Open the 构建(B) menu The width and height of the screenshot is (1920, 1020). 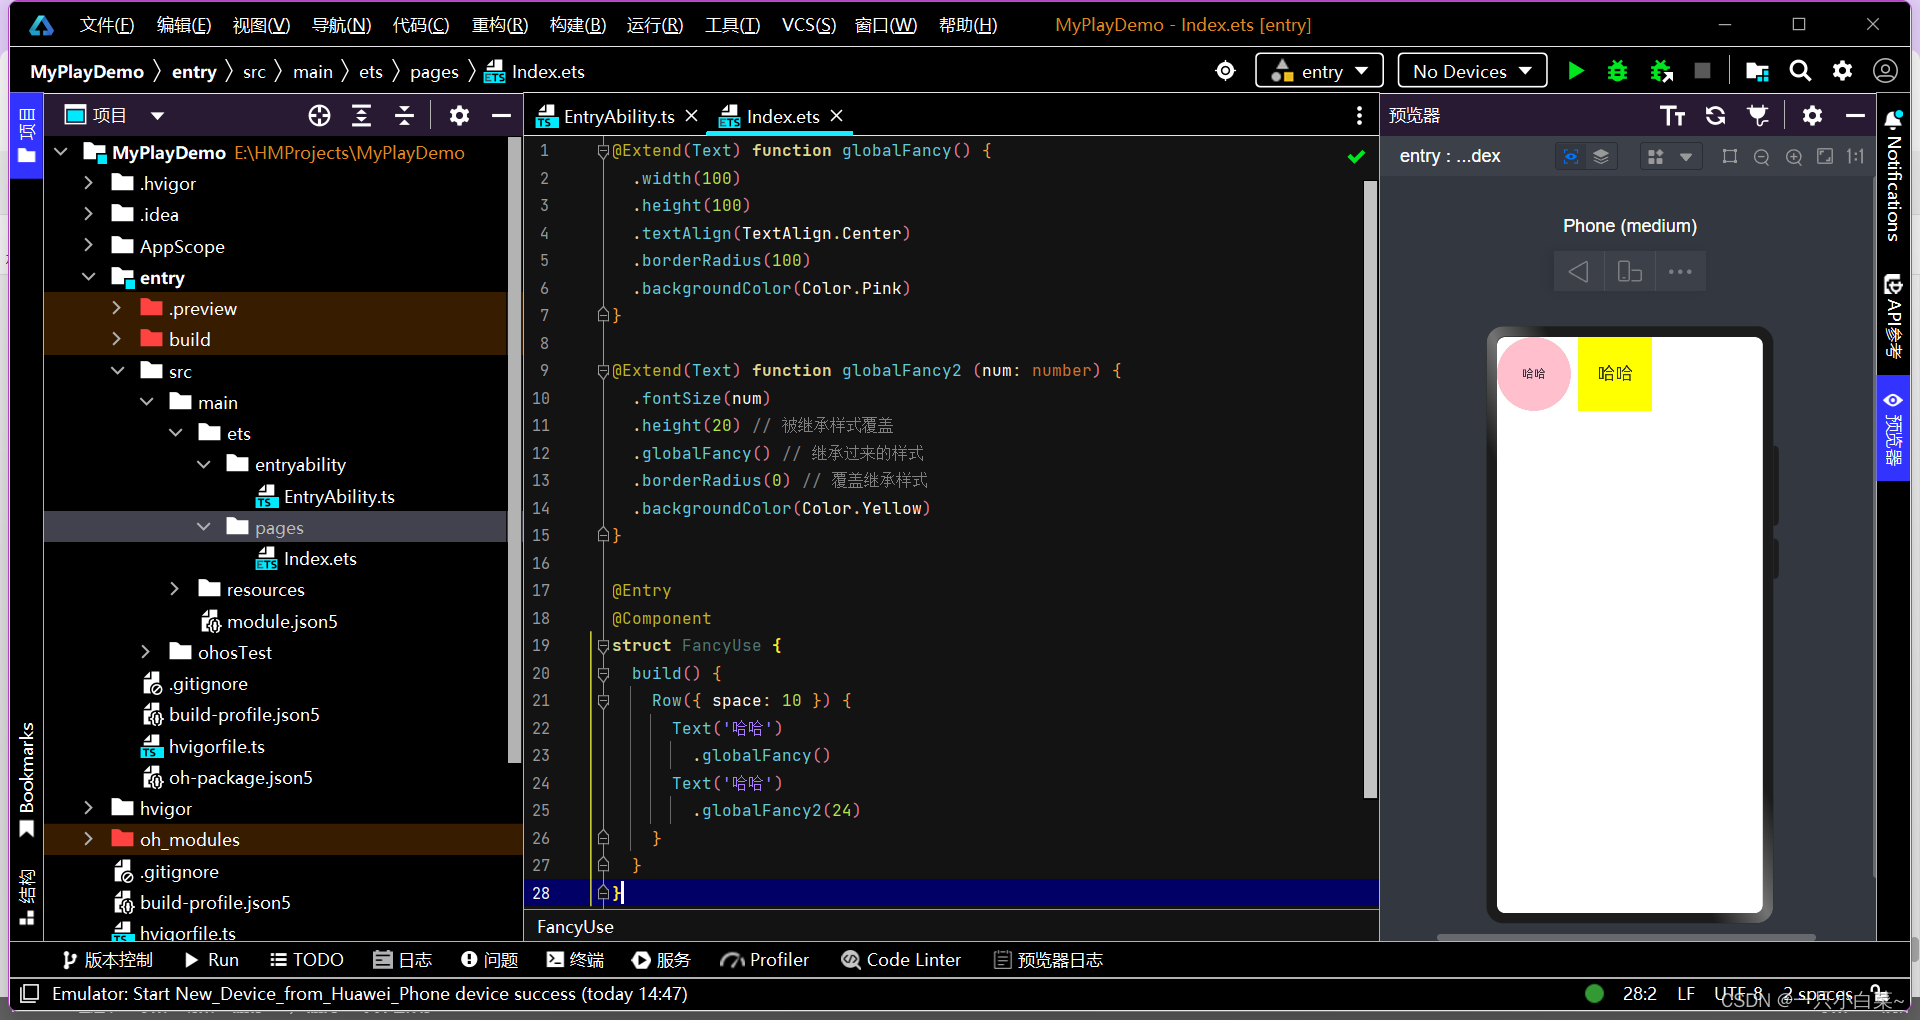coord(577,25)
